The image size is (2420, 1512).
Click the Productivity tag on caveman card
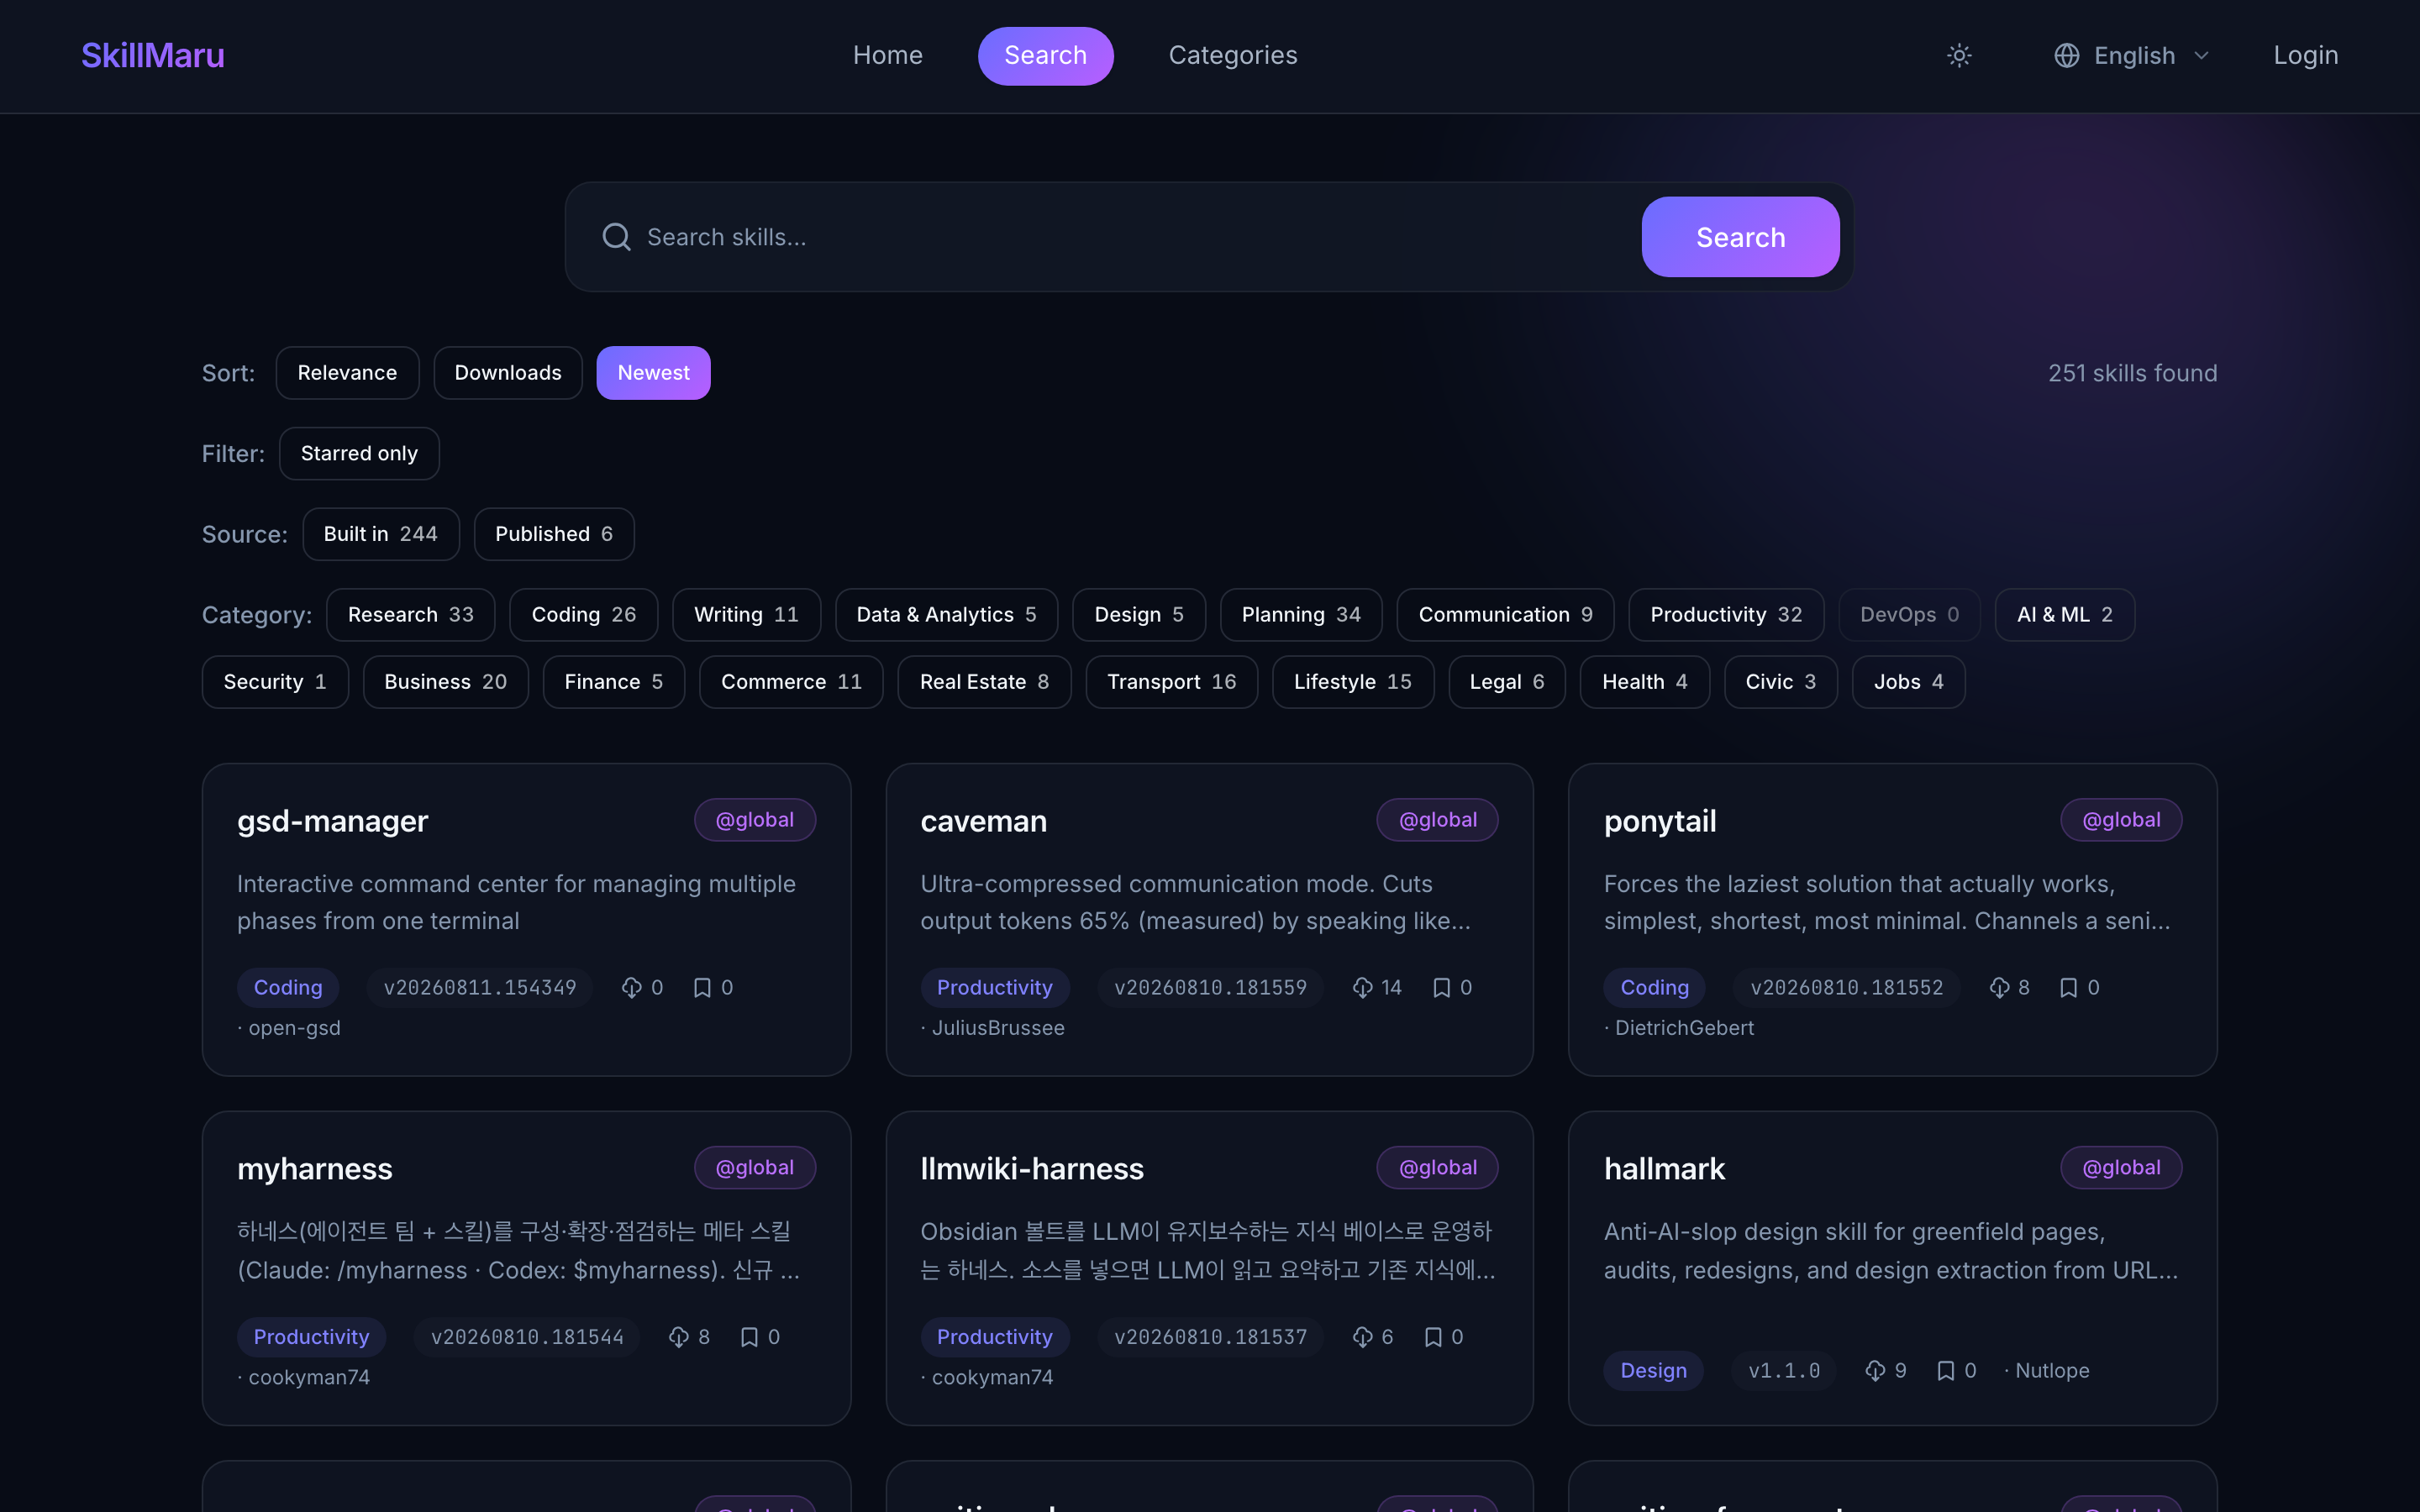995,988
